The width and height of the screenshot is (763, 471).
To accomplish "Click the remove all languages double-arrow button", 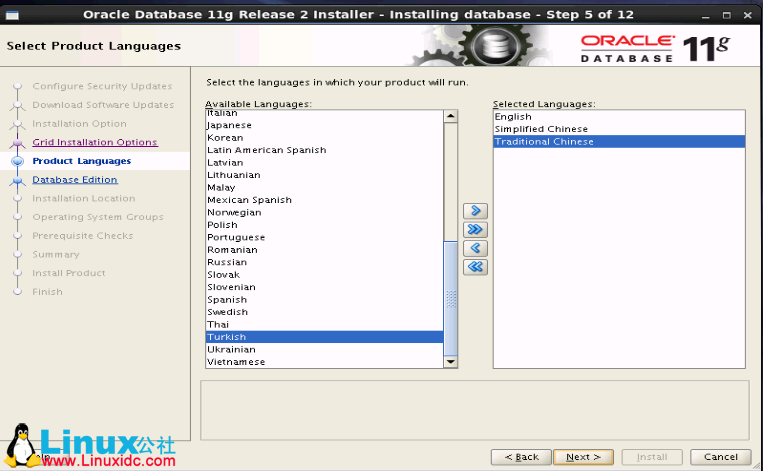I will [475, 267].
